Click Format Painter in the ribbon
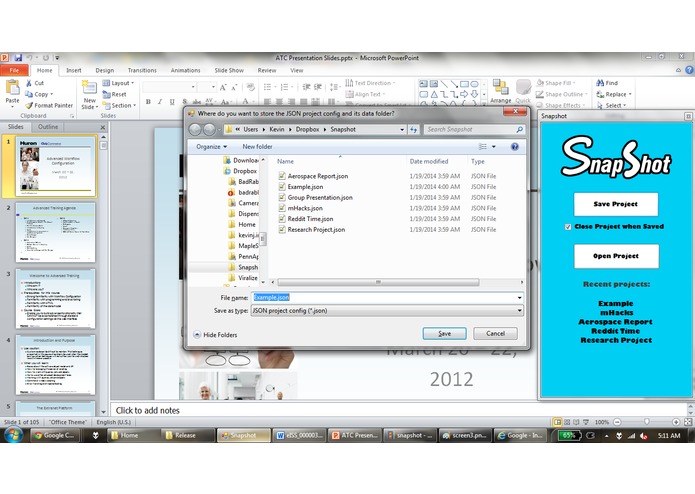This screenshot has width=695, height=494. click(x=49, y=105)
